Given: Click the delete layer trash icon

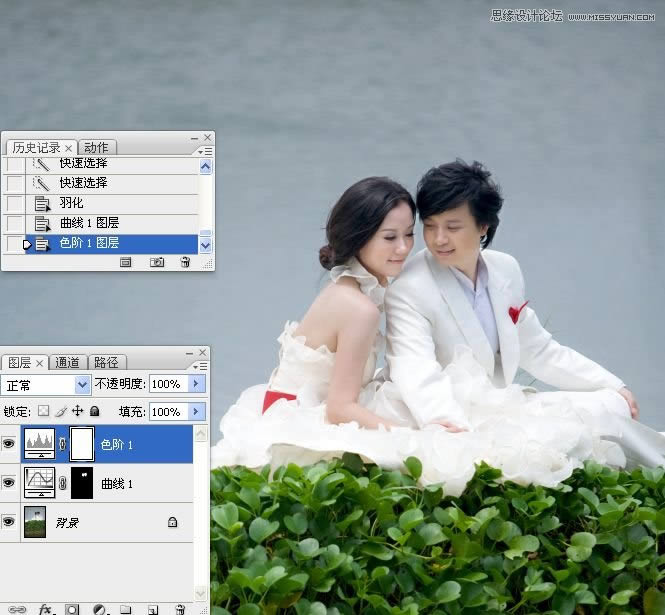Looking at the screenshot, I should point(180,608).
